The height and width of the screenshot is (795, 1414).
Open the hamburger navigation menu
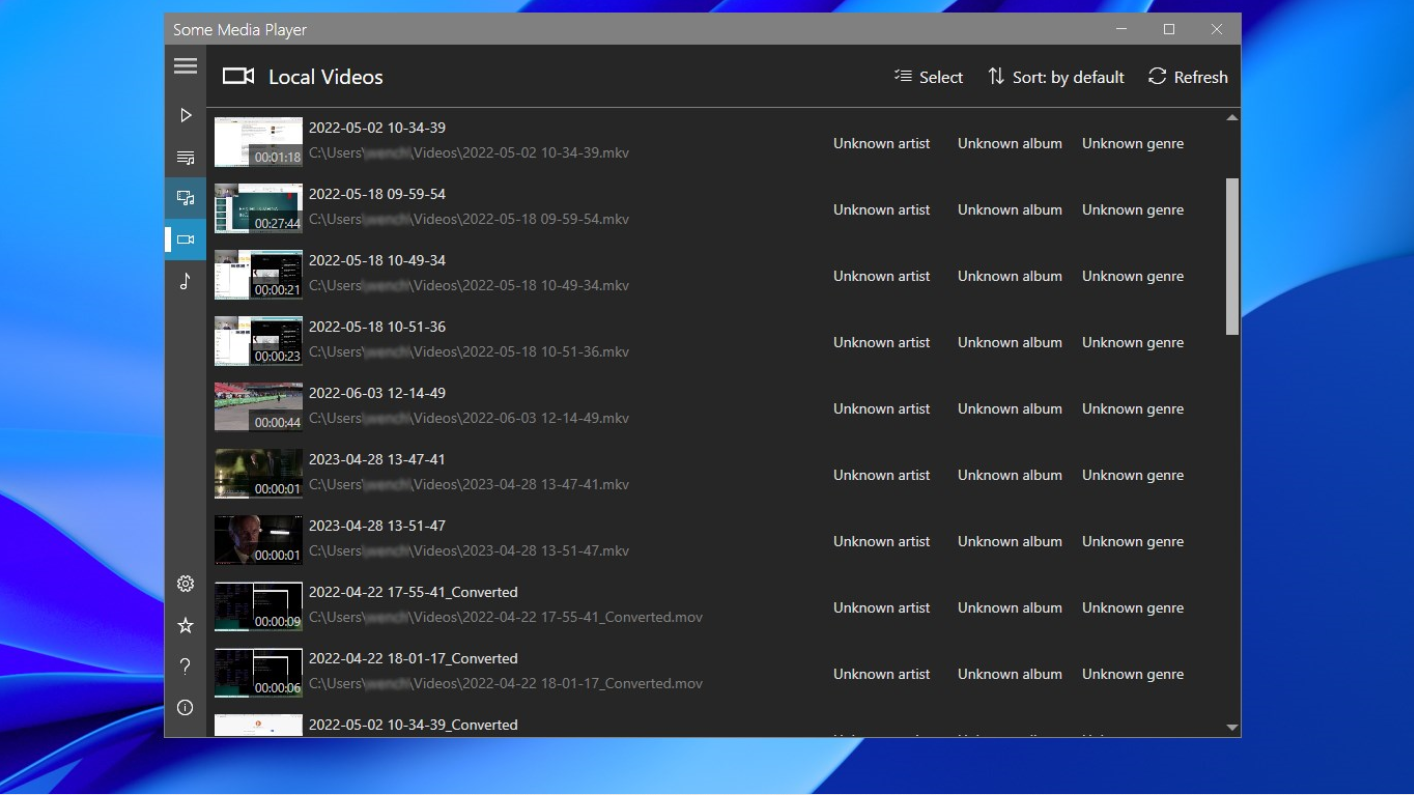185,66
